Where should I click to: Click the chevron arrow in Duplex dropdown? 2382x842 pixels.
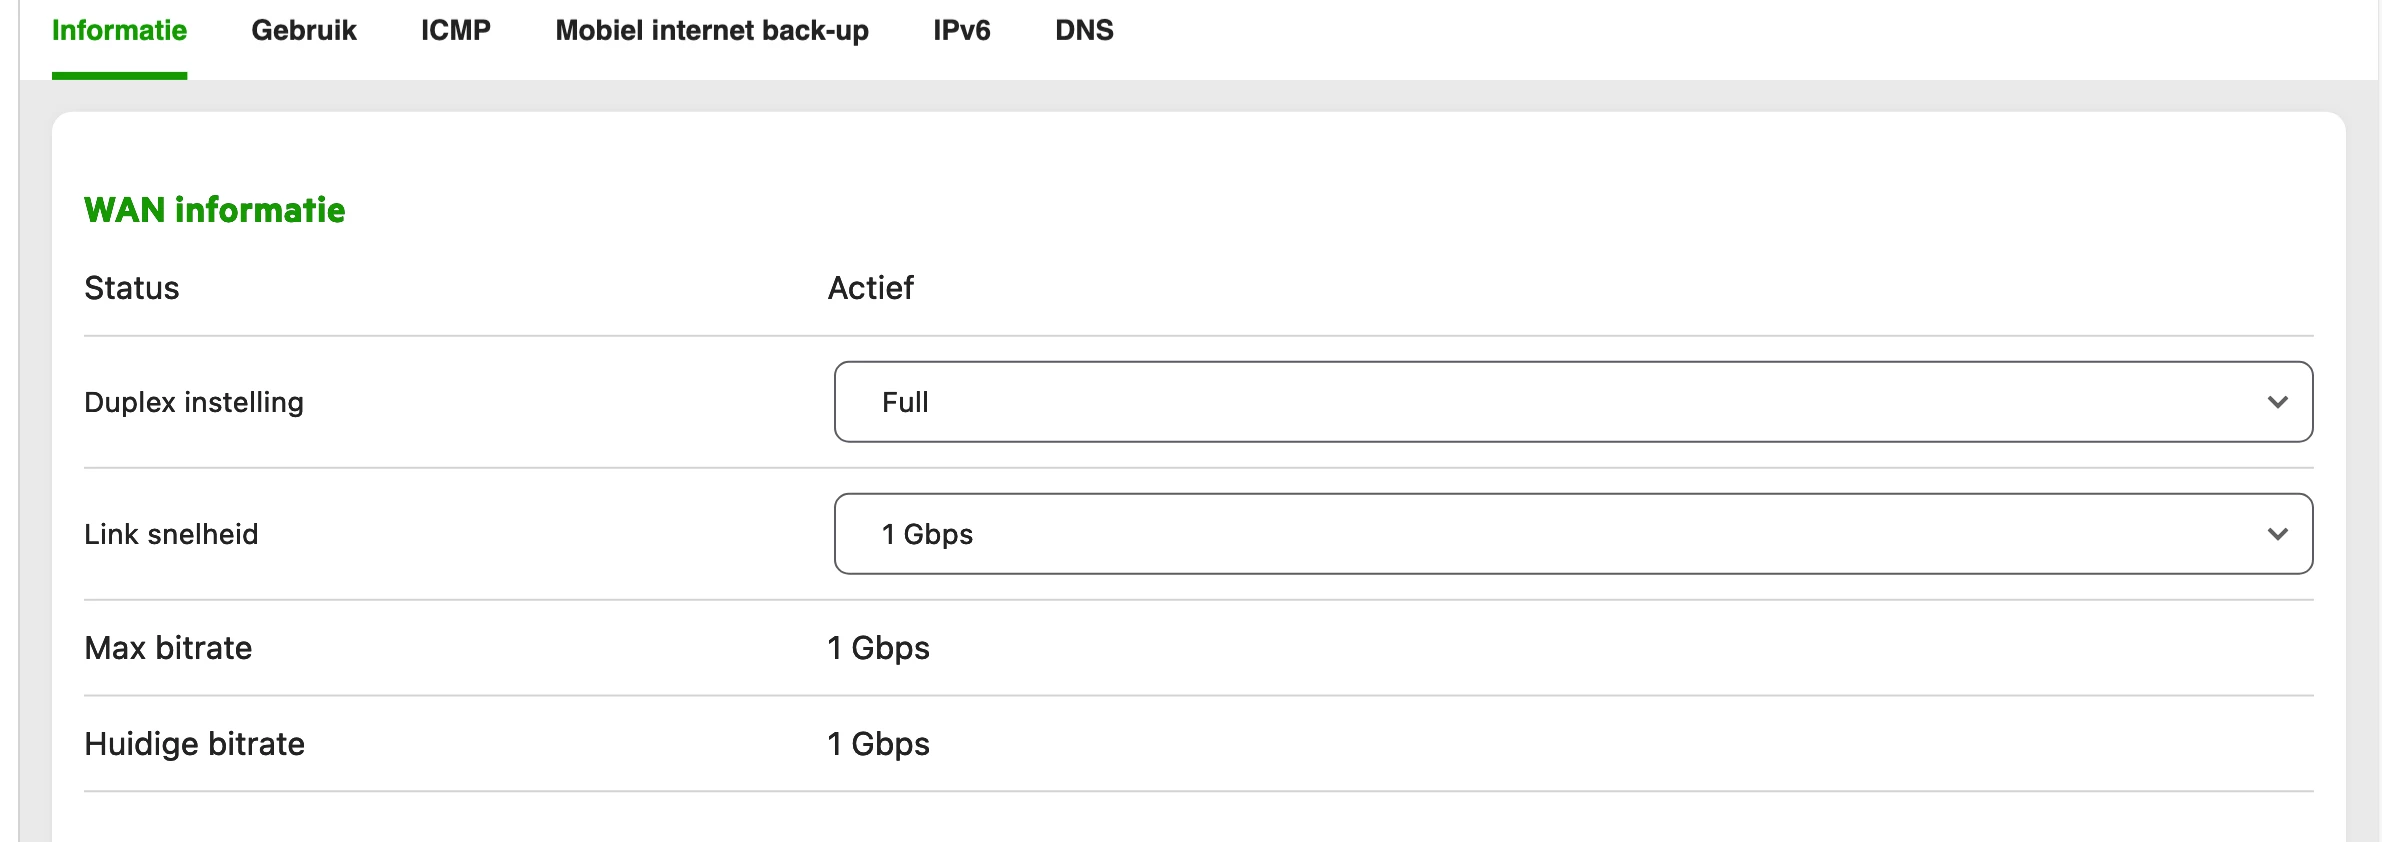coord(2278,402)
